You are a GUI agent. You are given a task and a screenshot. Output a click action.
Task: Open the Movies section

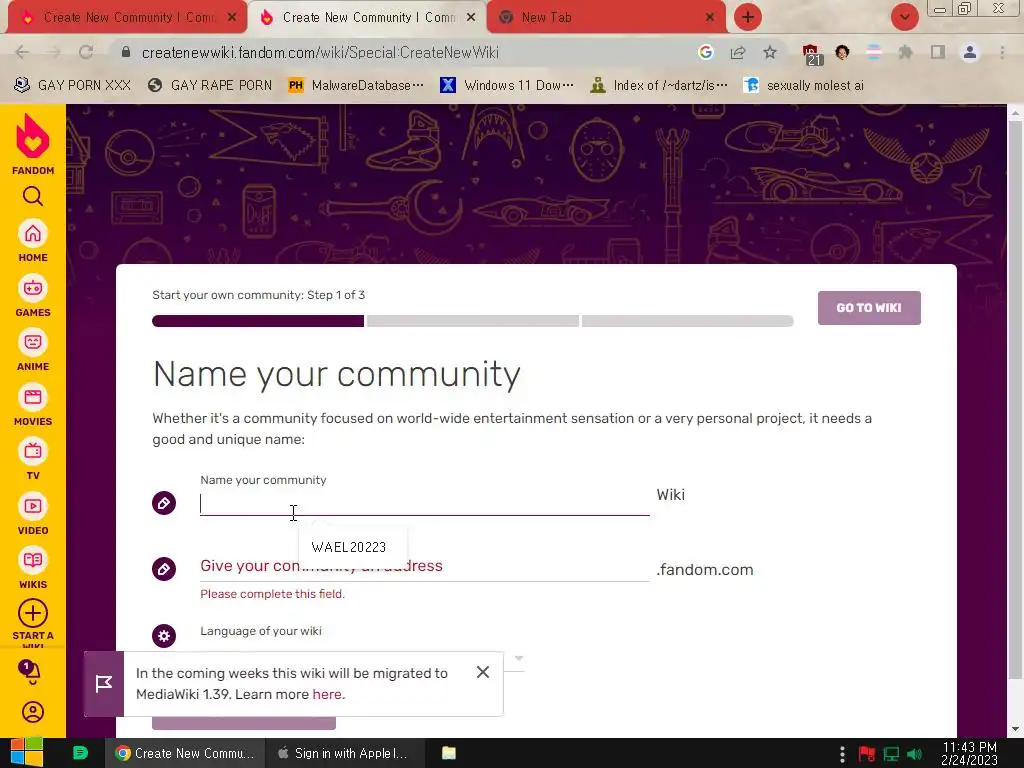pos(33,406)
